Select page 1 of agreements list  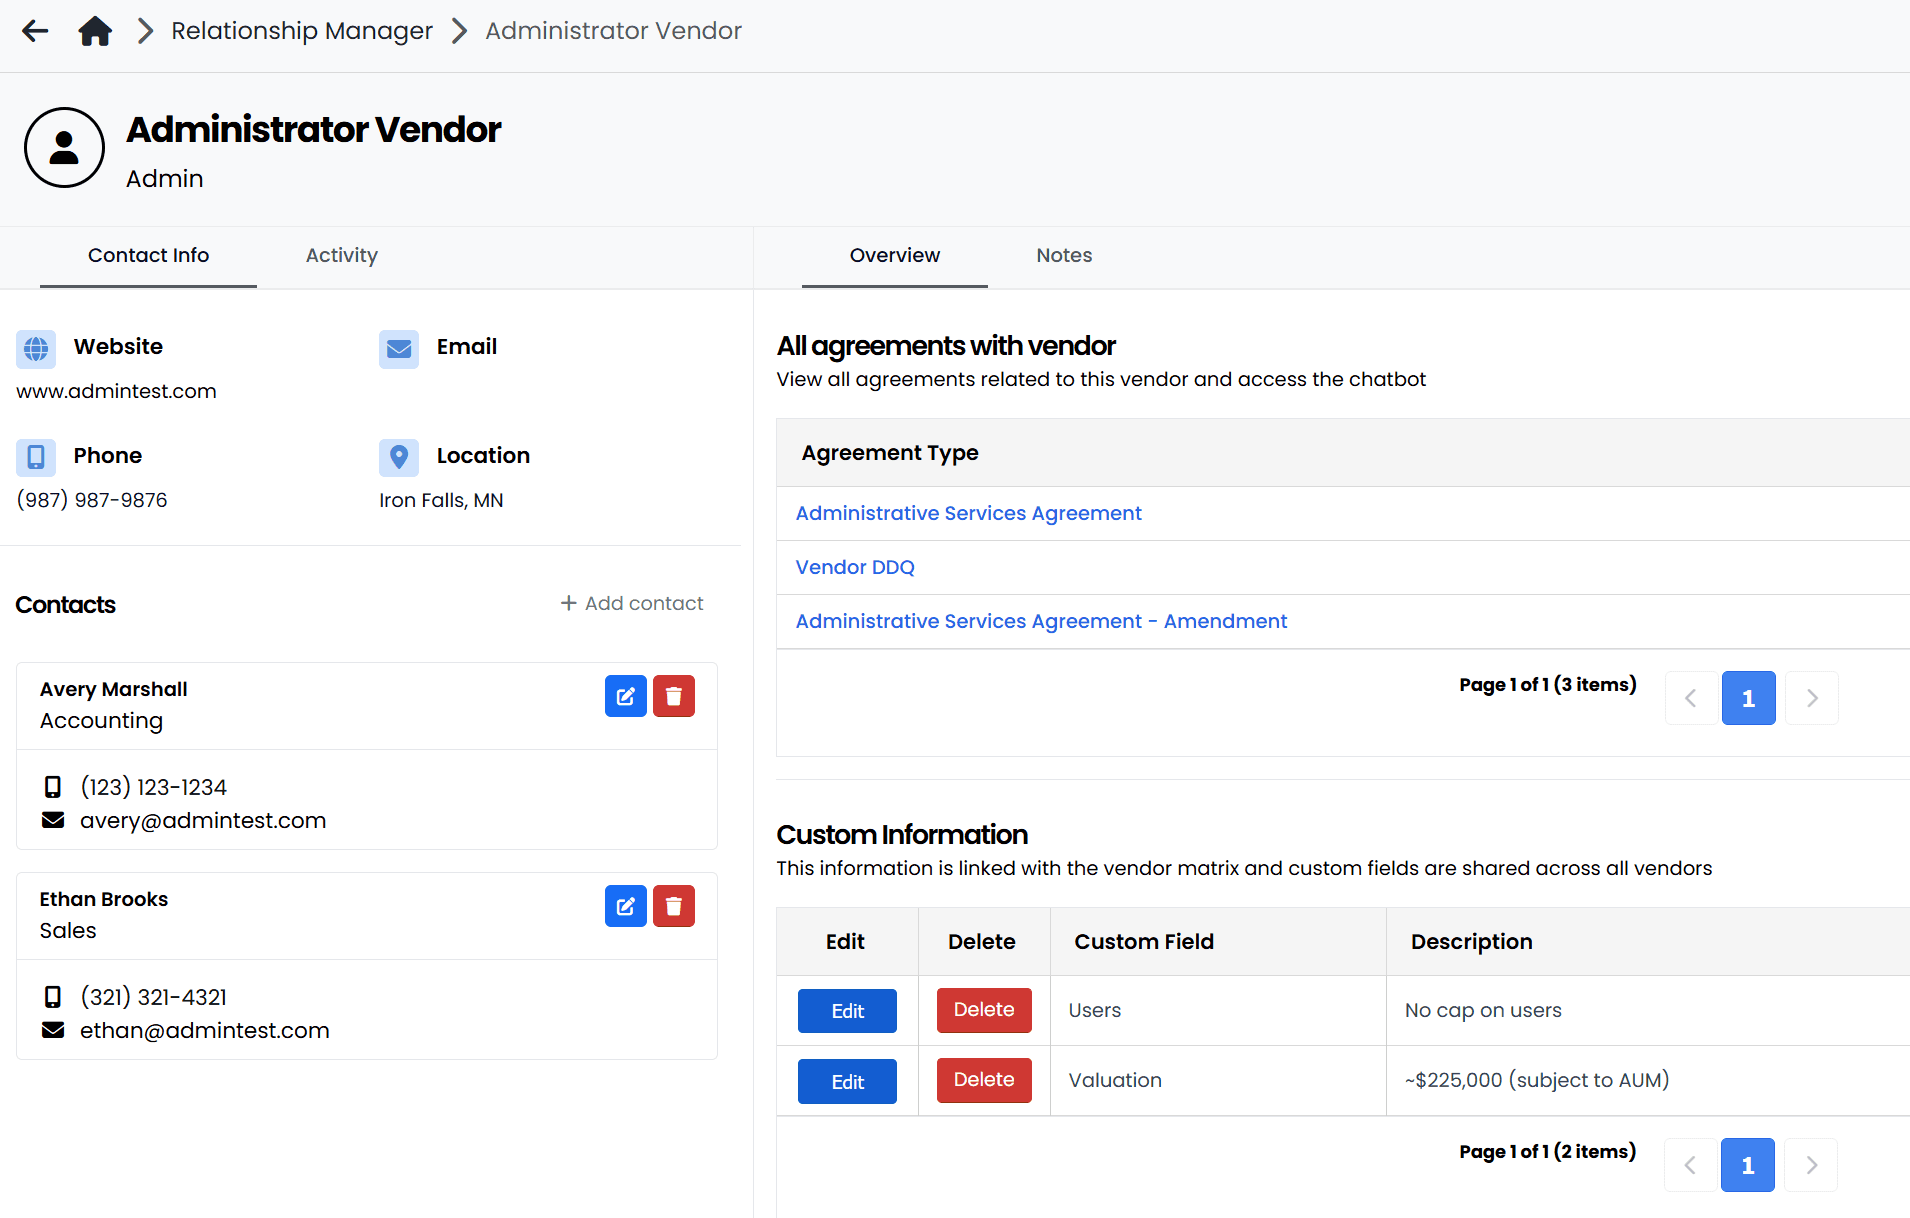point(1749,698)
